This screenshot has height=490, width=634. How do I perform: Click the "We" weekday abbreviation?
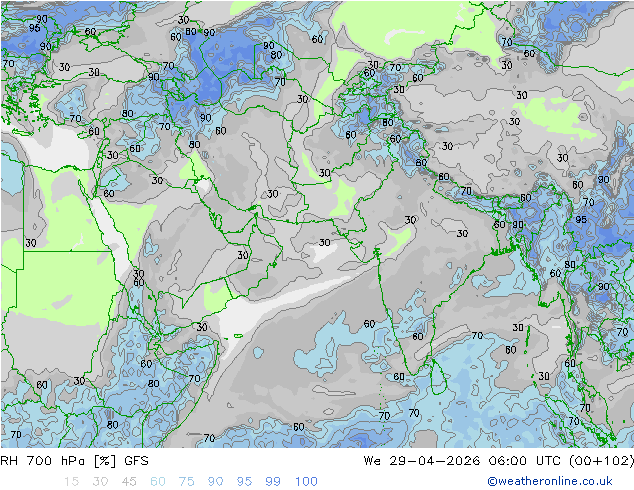click(372, 461)
